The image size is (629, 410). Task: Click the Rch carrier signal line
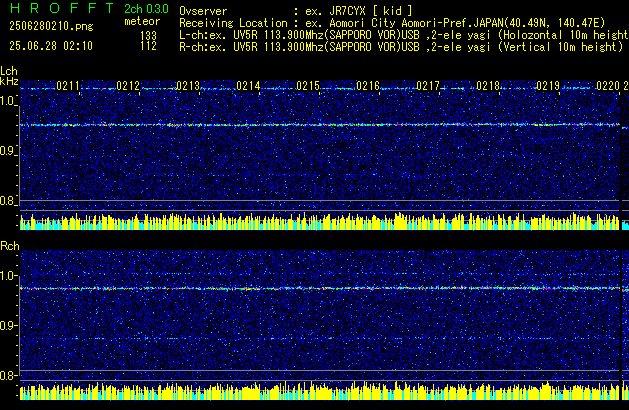pos(320,288)
